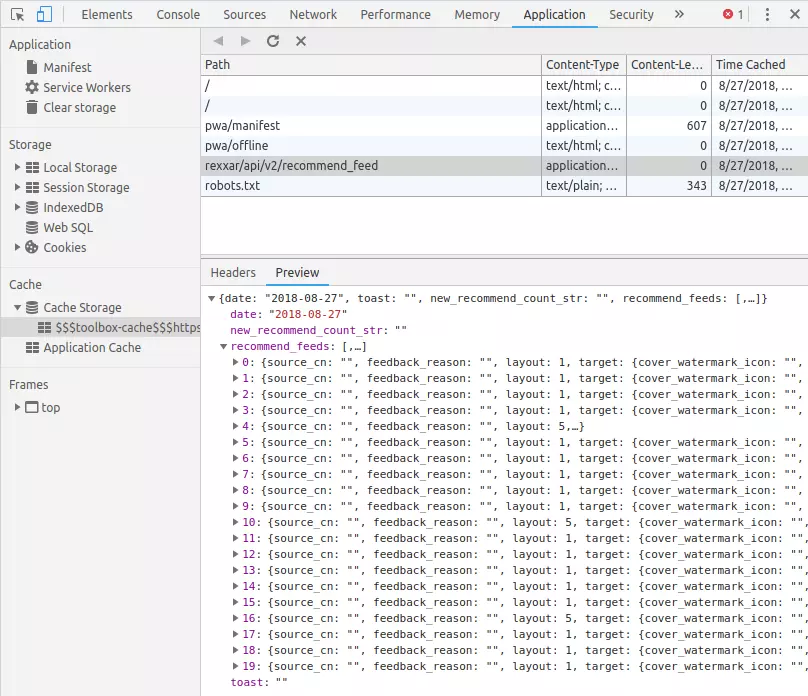Go to previous cache page arrow
Viewport: 808px width, 696px height.
pyautogui.click(x=218, y=41)
